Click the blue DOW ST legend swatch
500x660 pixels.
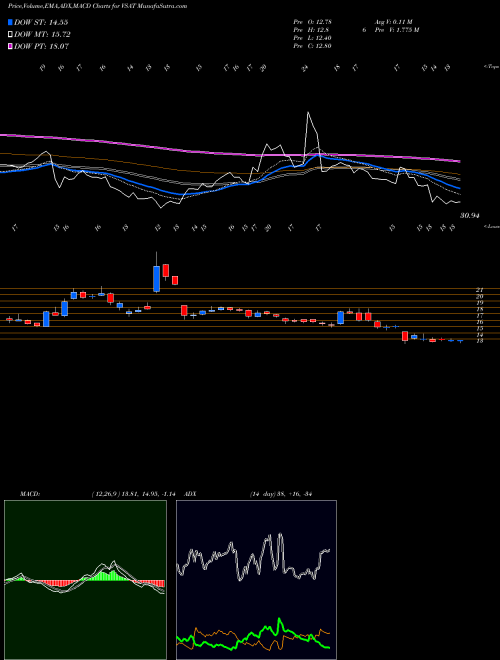(10, 22)
